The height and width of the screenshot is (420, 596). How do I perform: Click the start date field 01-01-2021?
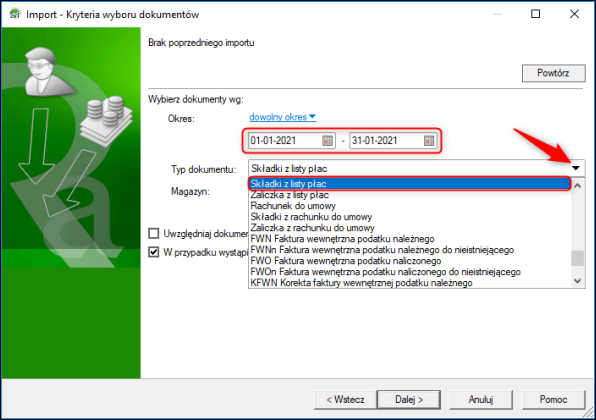click(292, 141)
